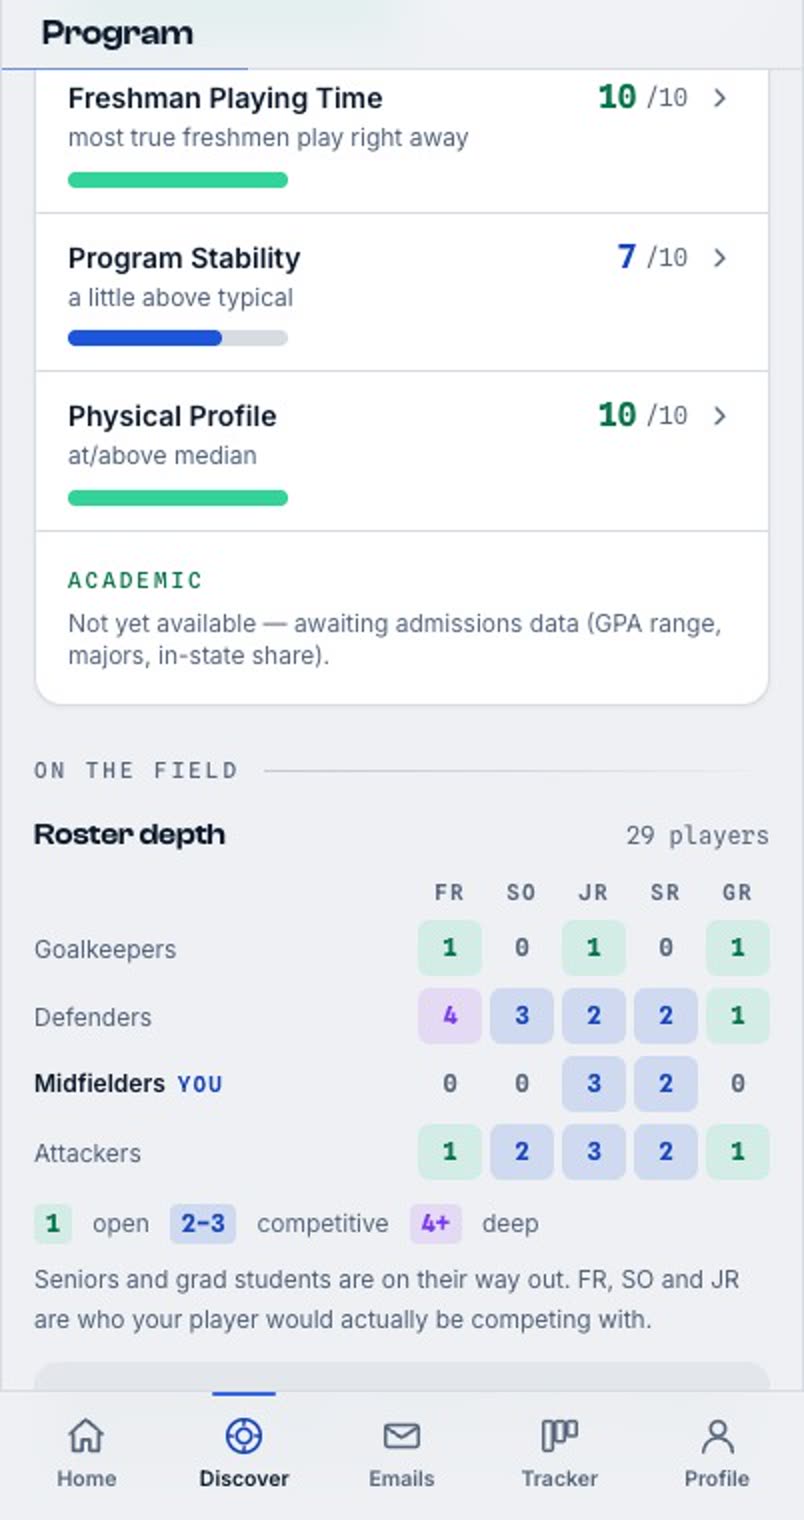This screenshot has width=804, height=1520.
Task: Select the Goalkeepers GR cell showing 1
Action: coord(738,948)
